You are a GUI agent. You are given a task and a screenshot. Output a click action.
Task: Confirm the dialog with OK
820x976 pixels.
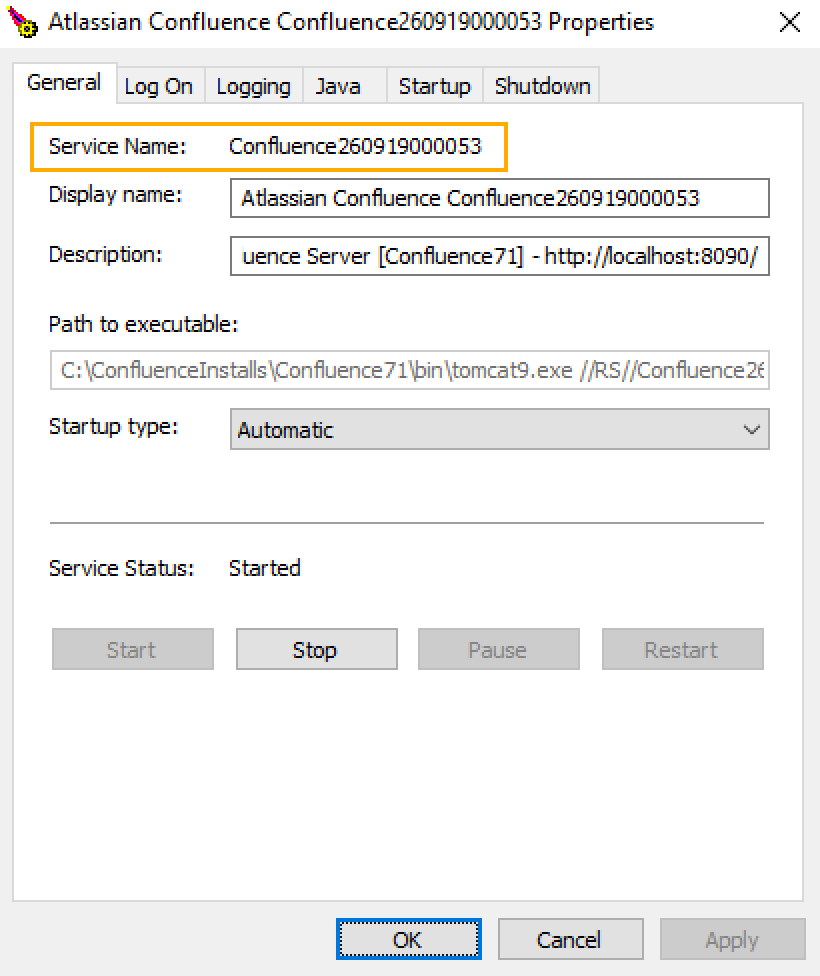point(408,940)
